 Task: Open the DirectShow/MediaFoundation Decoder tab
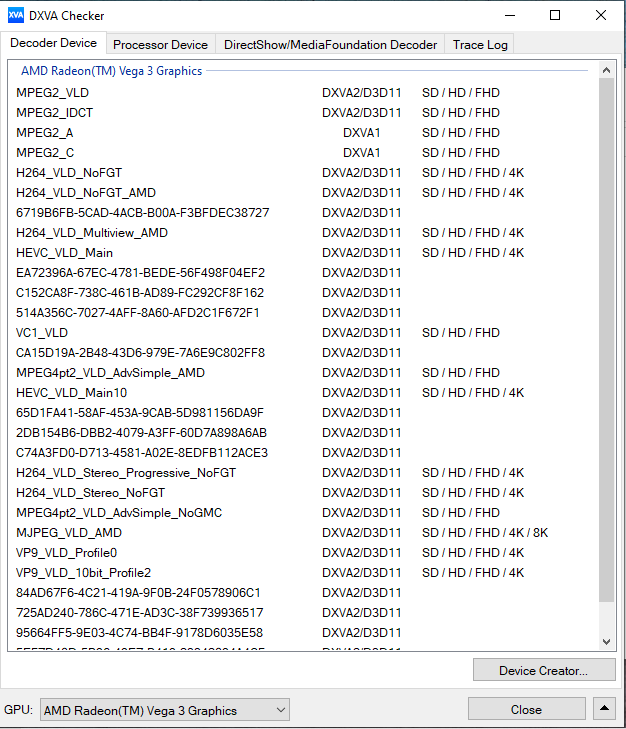[330, 44]
